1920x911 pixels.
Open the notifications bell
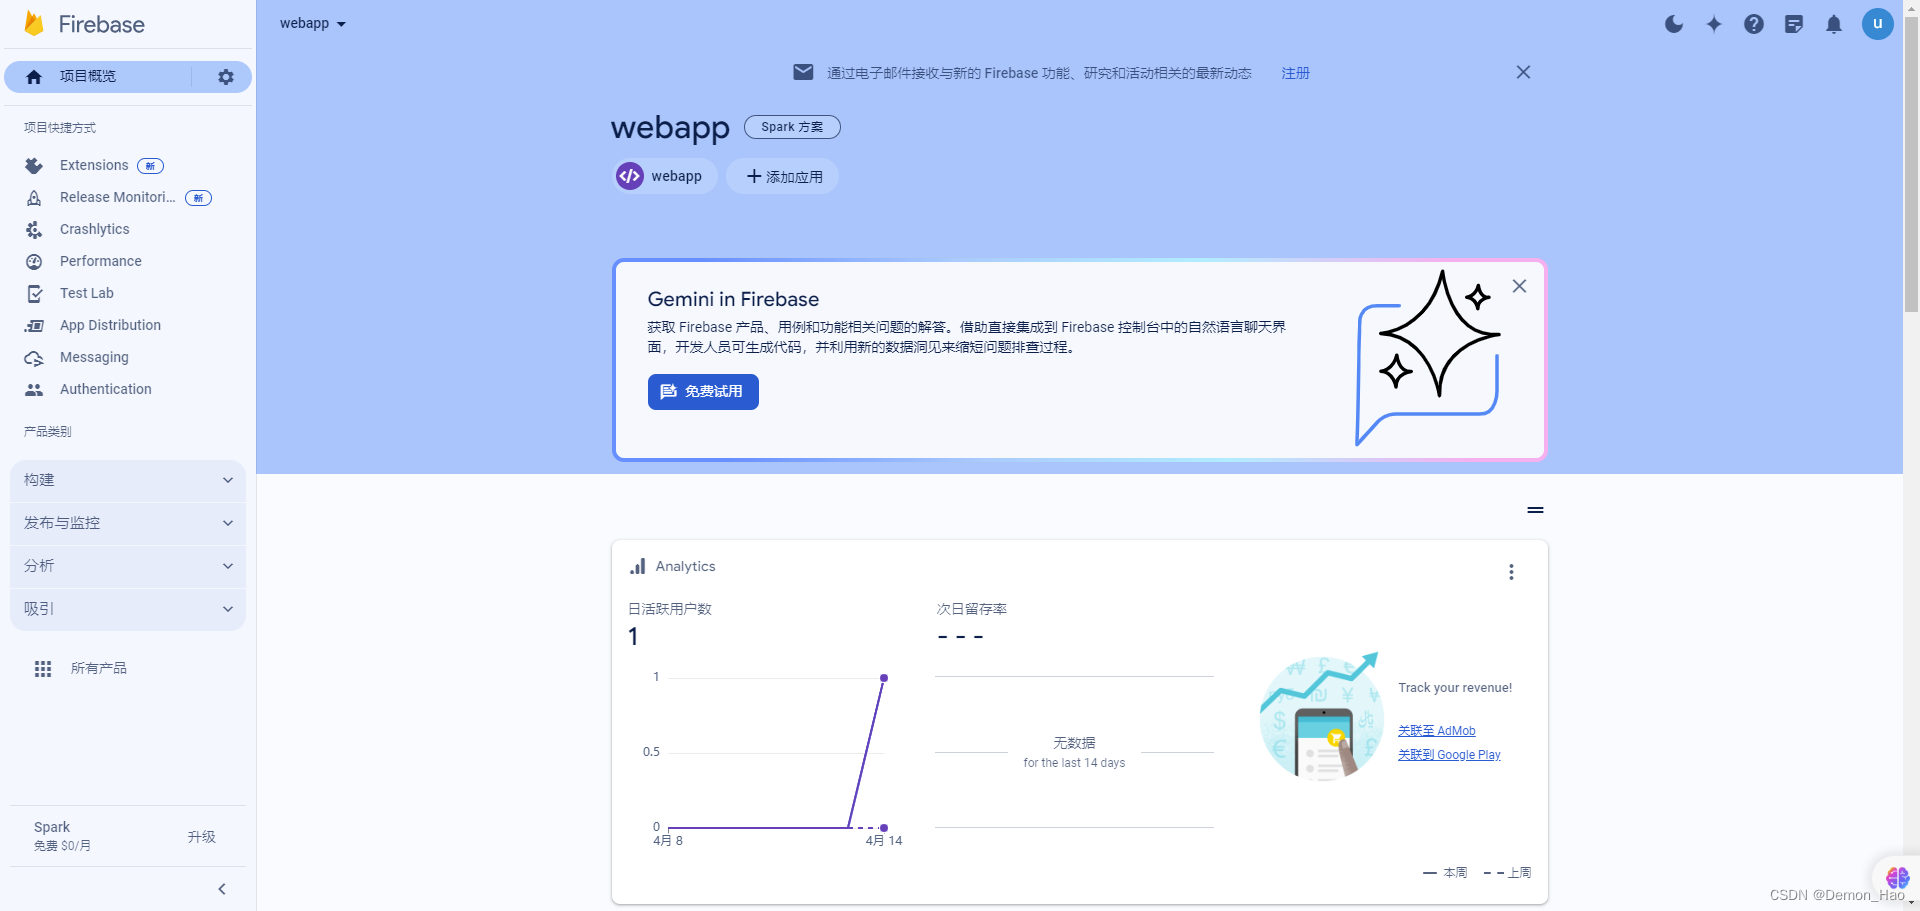(1834, 24)
